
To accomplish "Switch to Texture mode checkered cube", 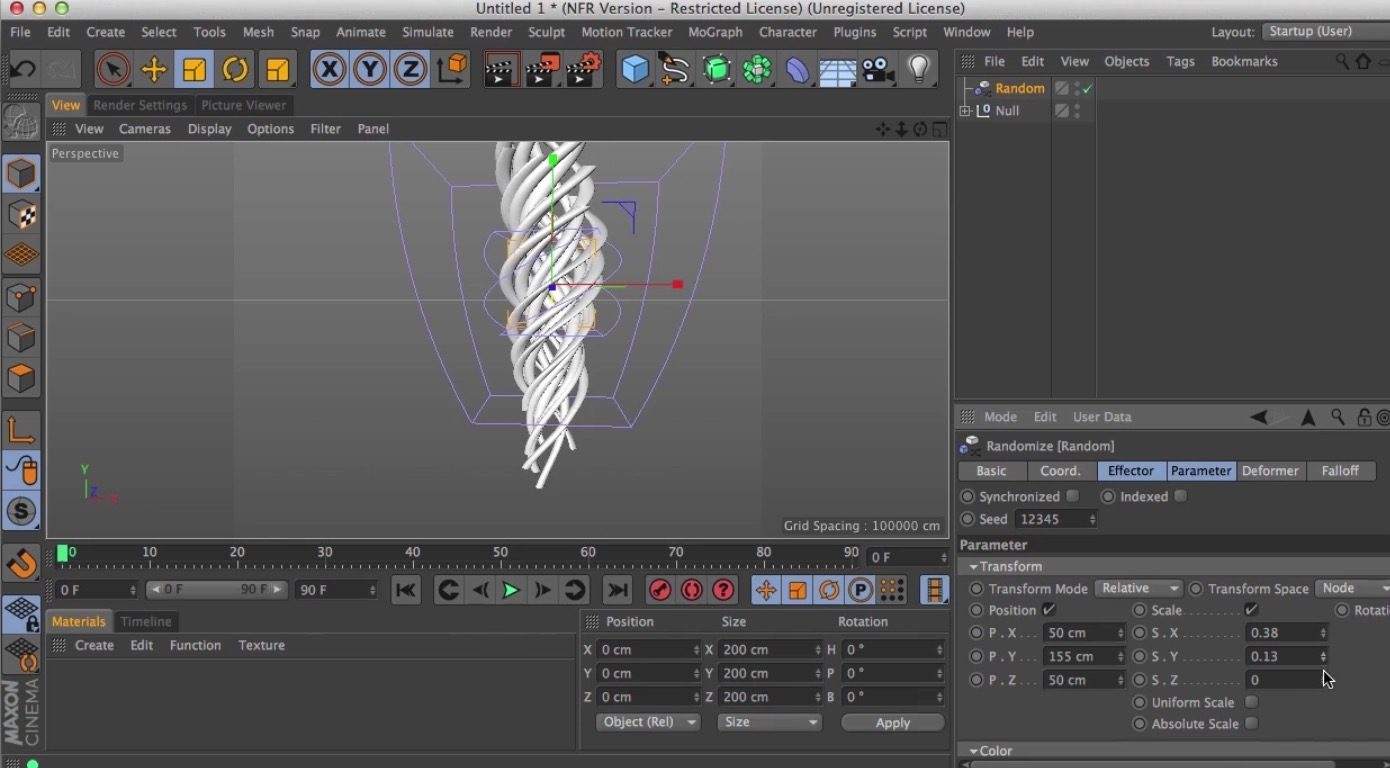I will [x=21, y=215].
